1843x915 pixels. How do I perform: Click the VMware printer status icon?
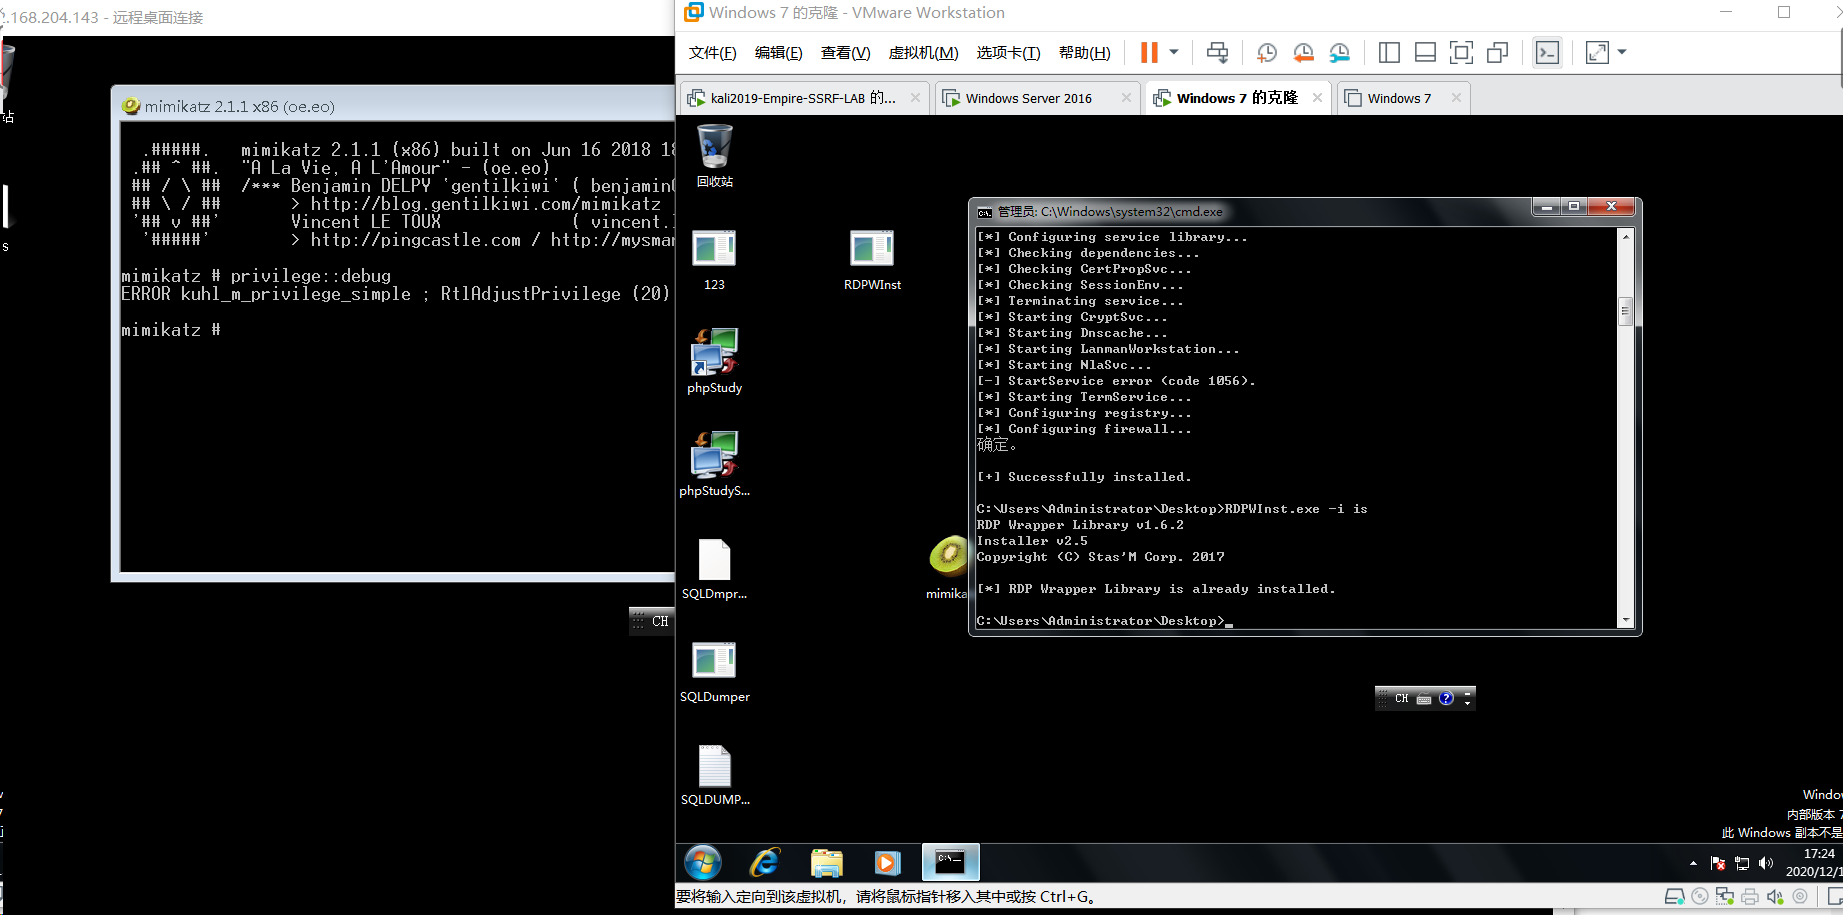pyautogui.click(x=1749, y=897)
